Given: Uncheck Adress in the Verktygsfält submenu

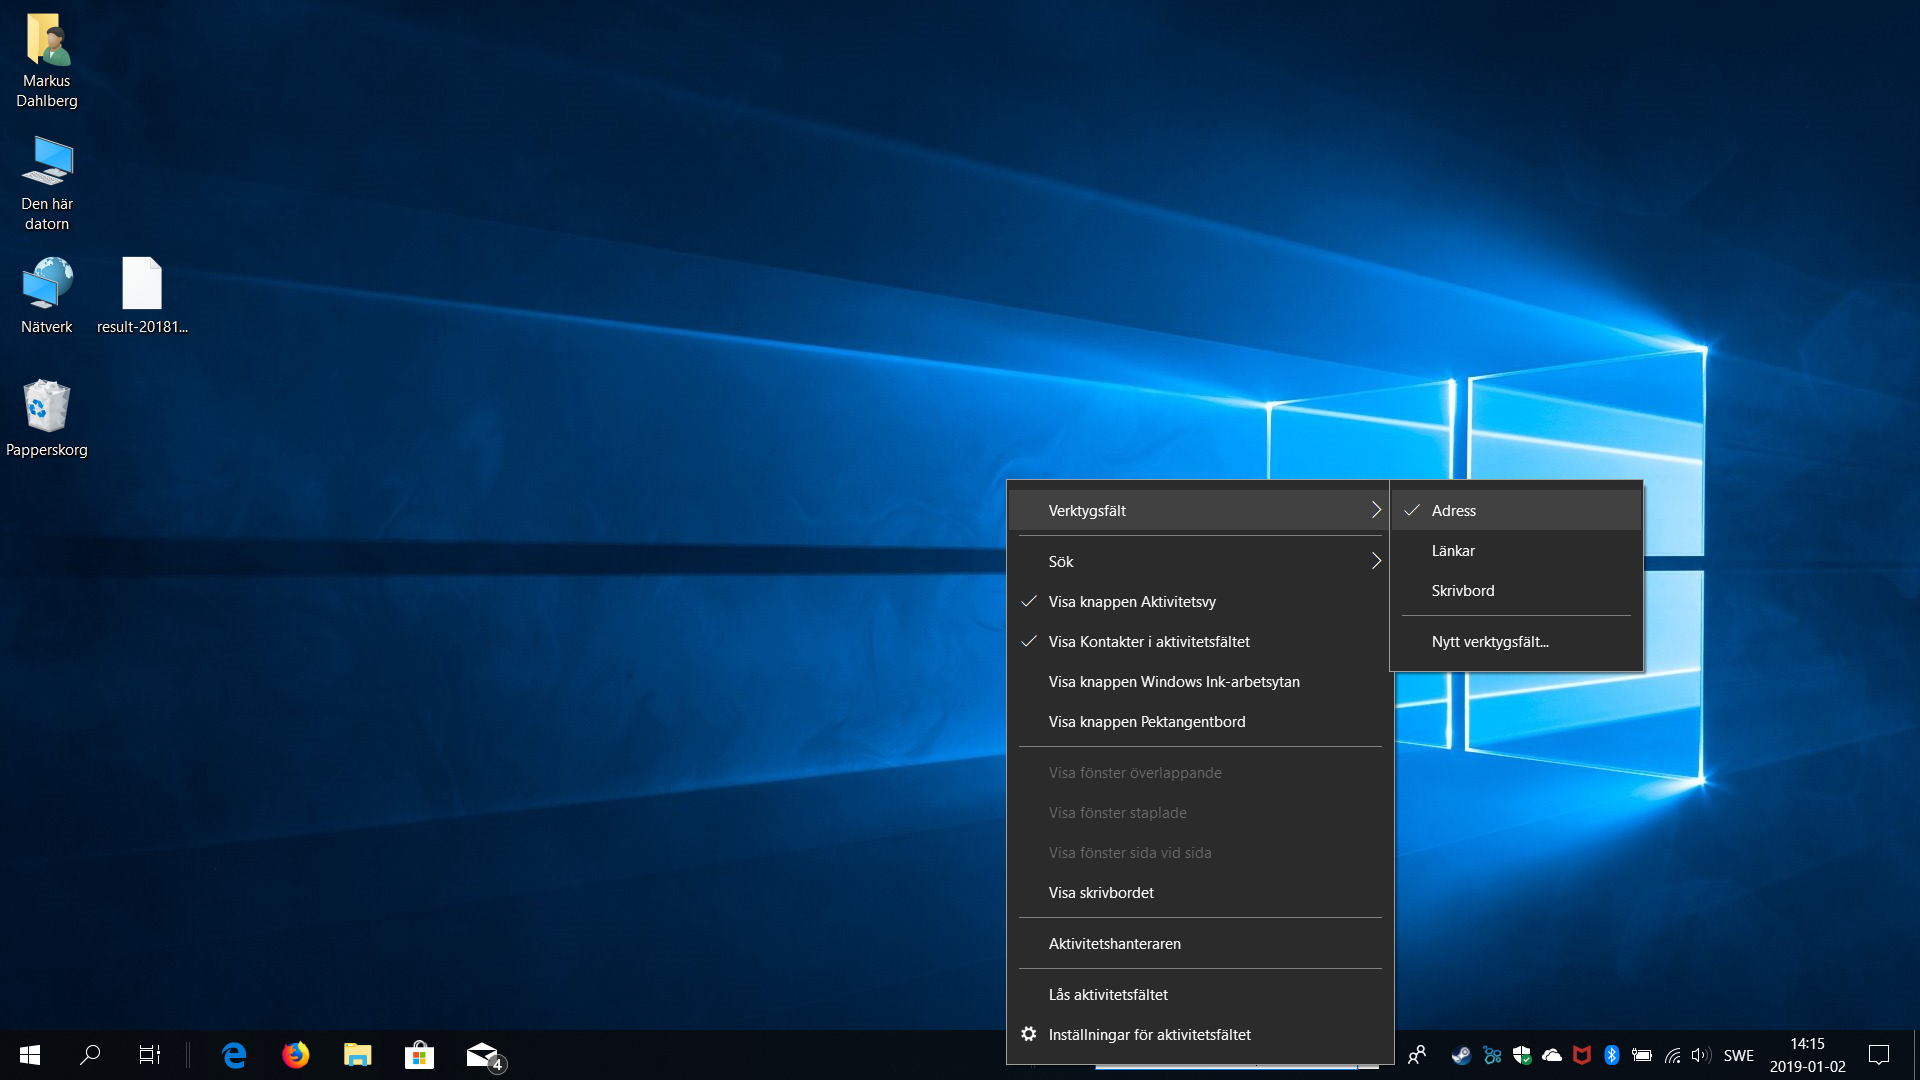Looking at the screenshot, I should tap(1454, 510).
